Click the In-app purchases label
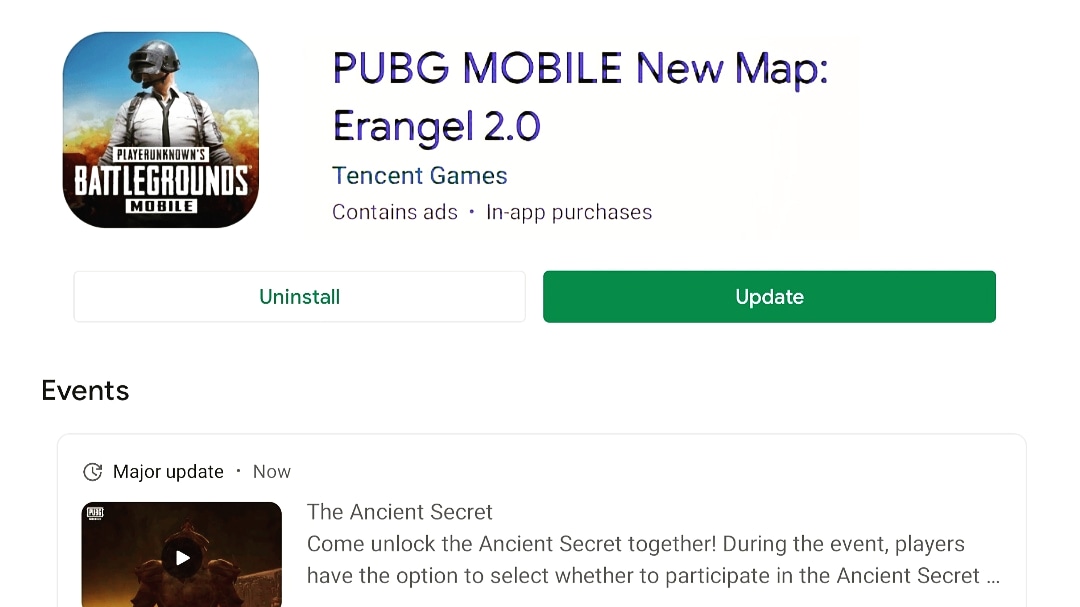The image size is (1080, 607). point(569,212)
